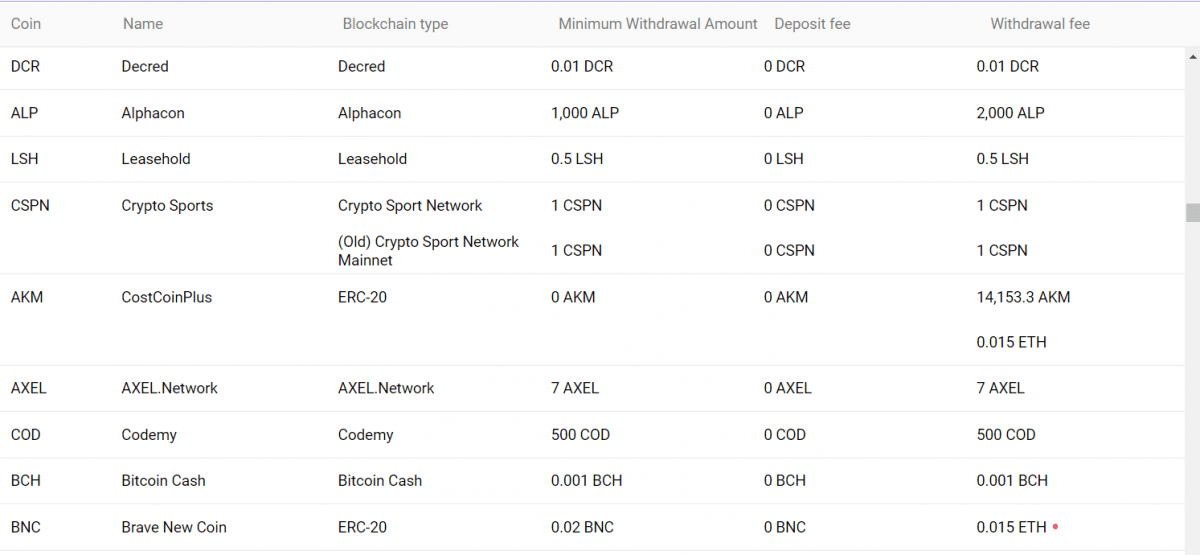Select the DCR coin row

(x=26, y=66)
